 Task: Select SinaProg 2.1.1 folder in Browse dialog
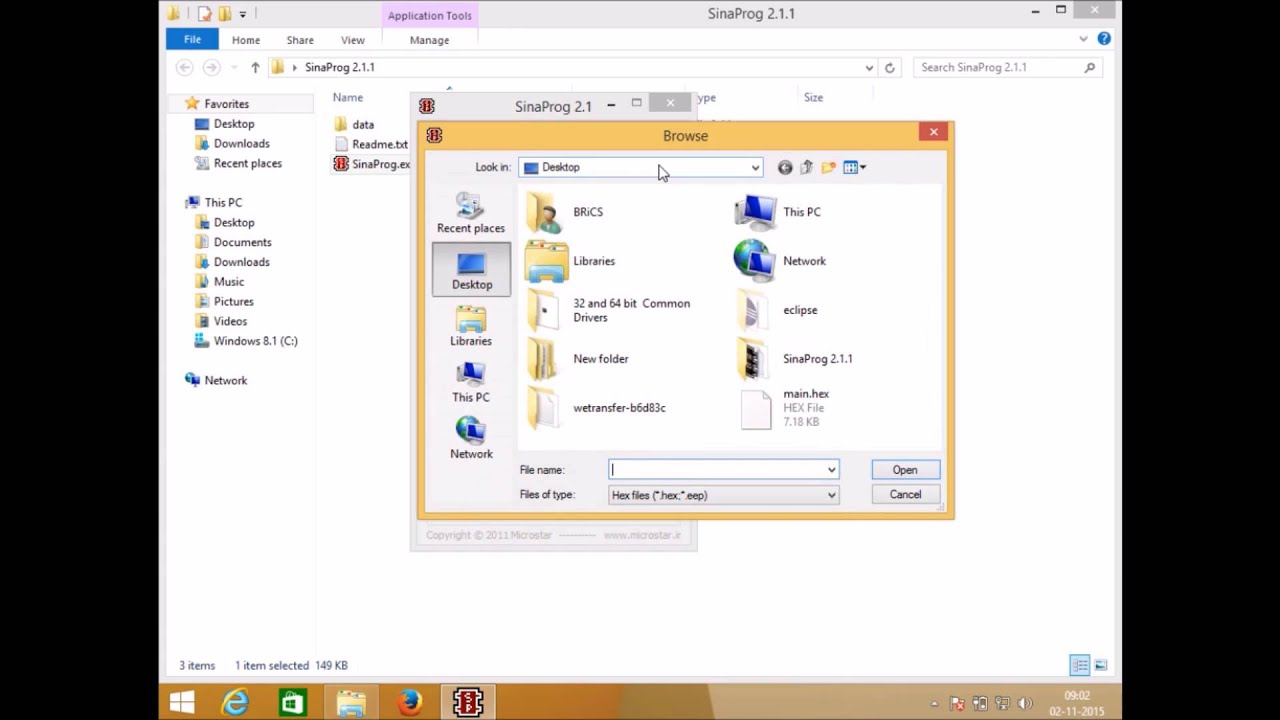click(795, 359)
